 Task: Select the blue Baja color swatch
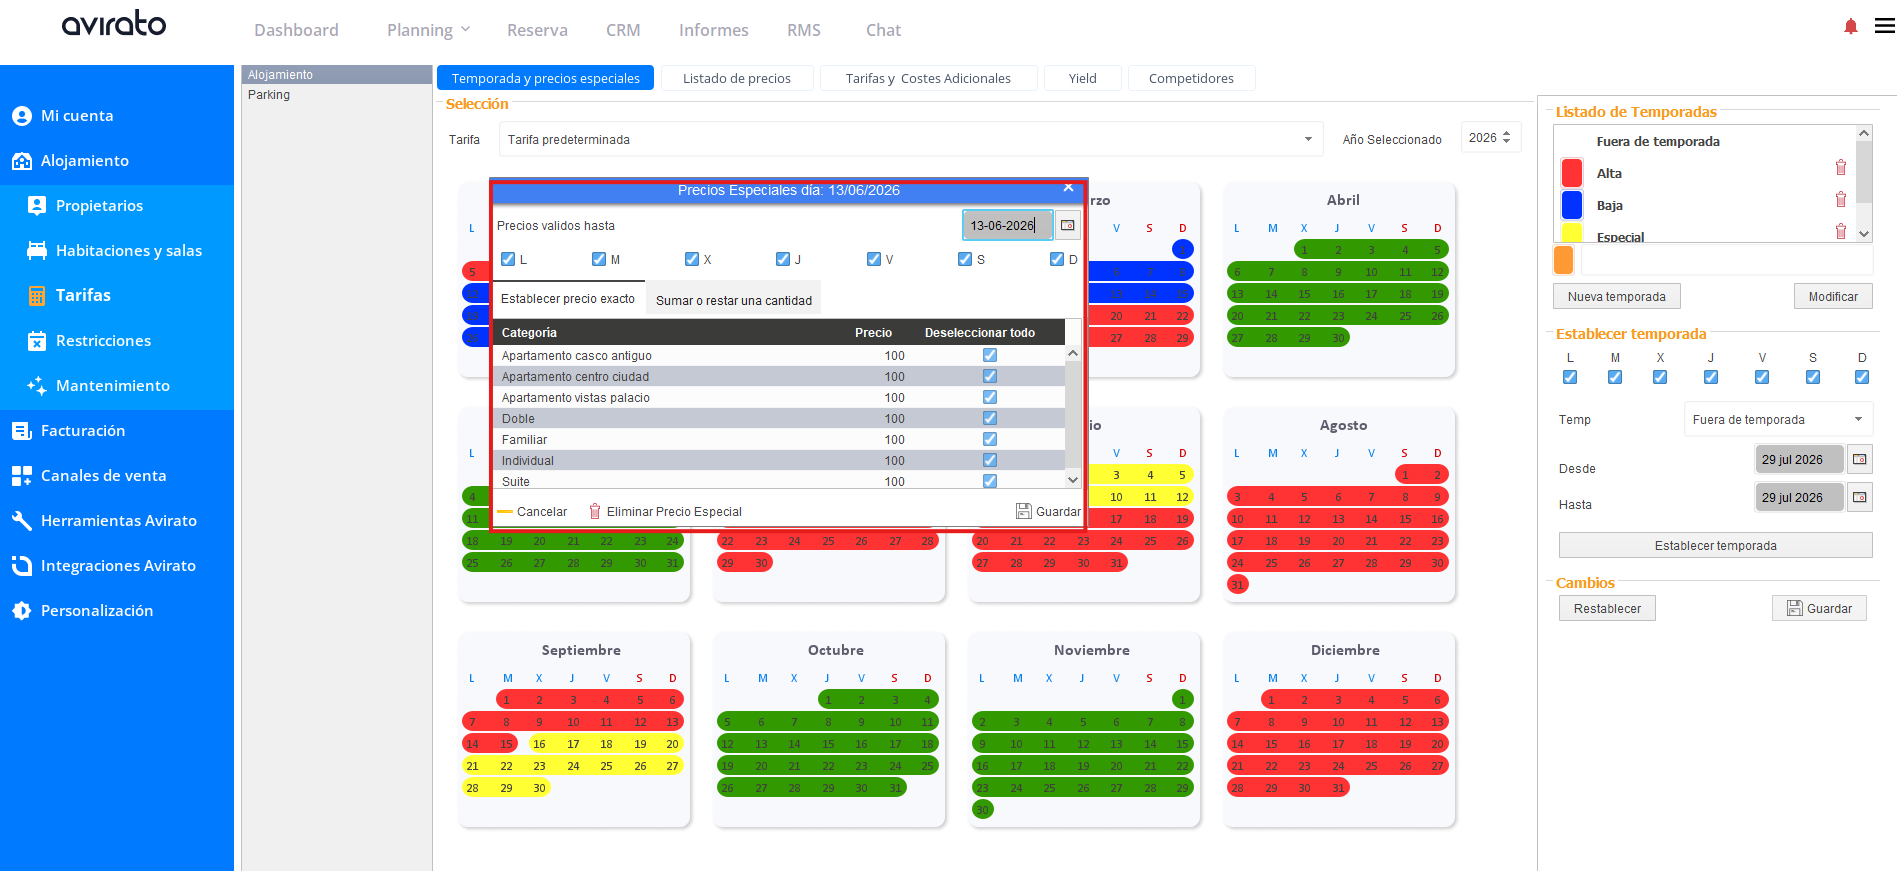(x=1571, y=205)
